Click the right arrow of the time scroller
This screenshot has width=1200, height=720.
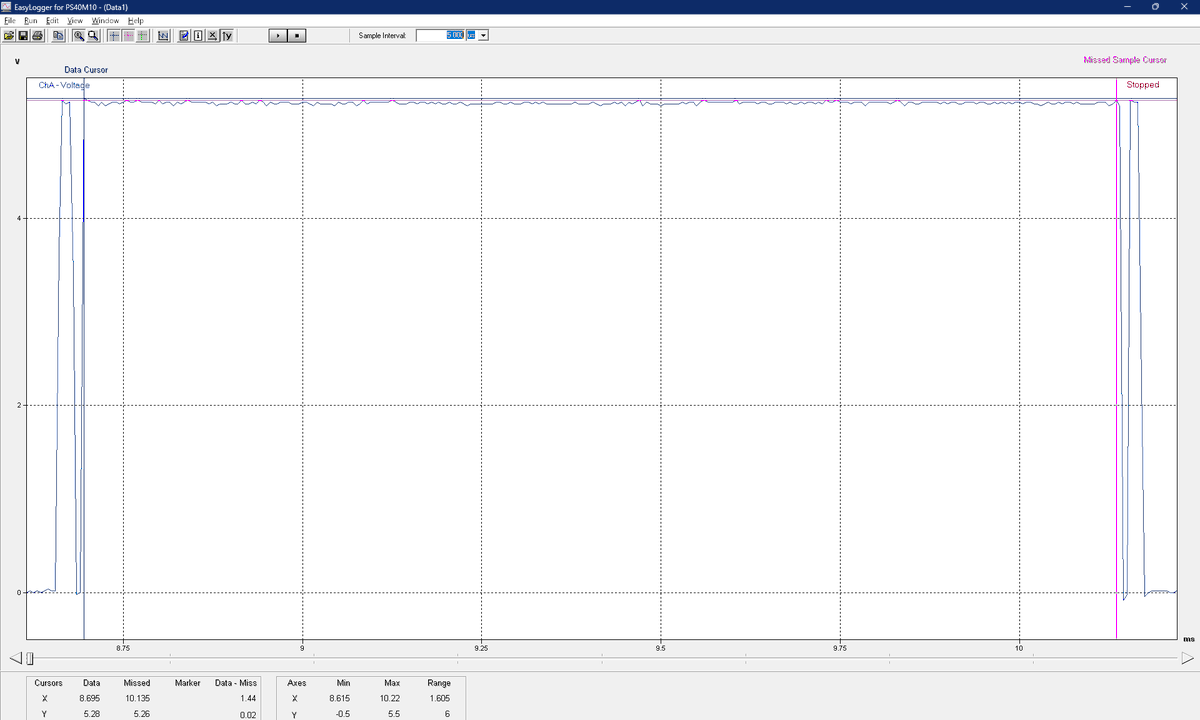(x=1187, y=658)
